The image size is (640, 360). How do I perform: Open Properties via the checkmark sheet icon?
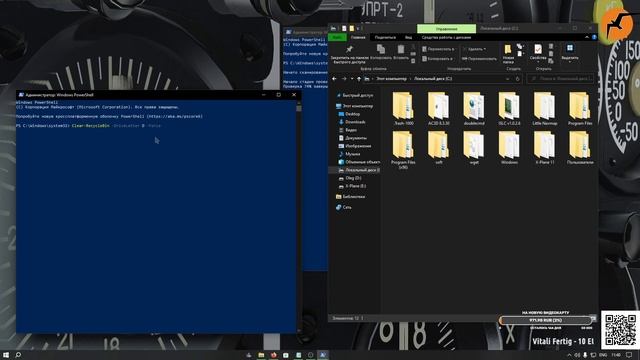538,49
